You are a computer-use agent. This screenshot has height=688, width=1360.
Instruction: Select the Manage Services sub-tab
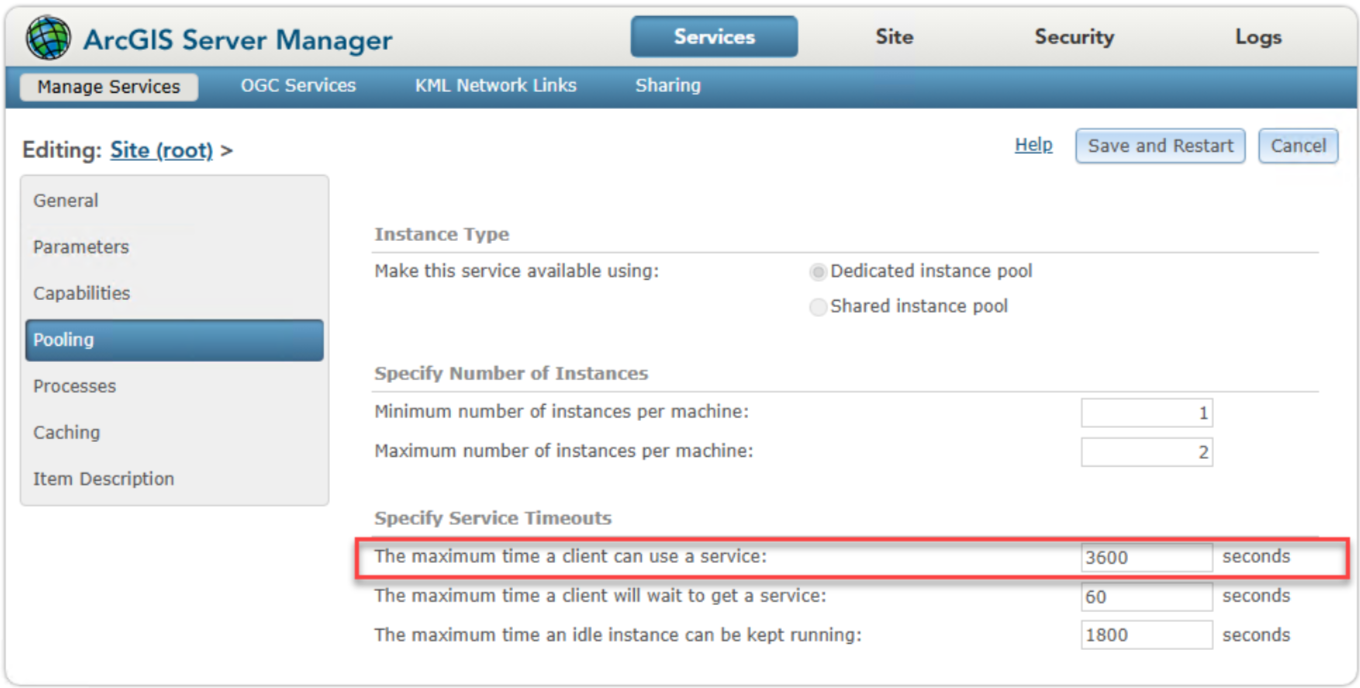click(109, 87)
